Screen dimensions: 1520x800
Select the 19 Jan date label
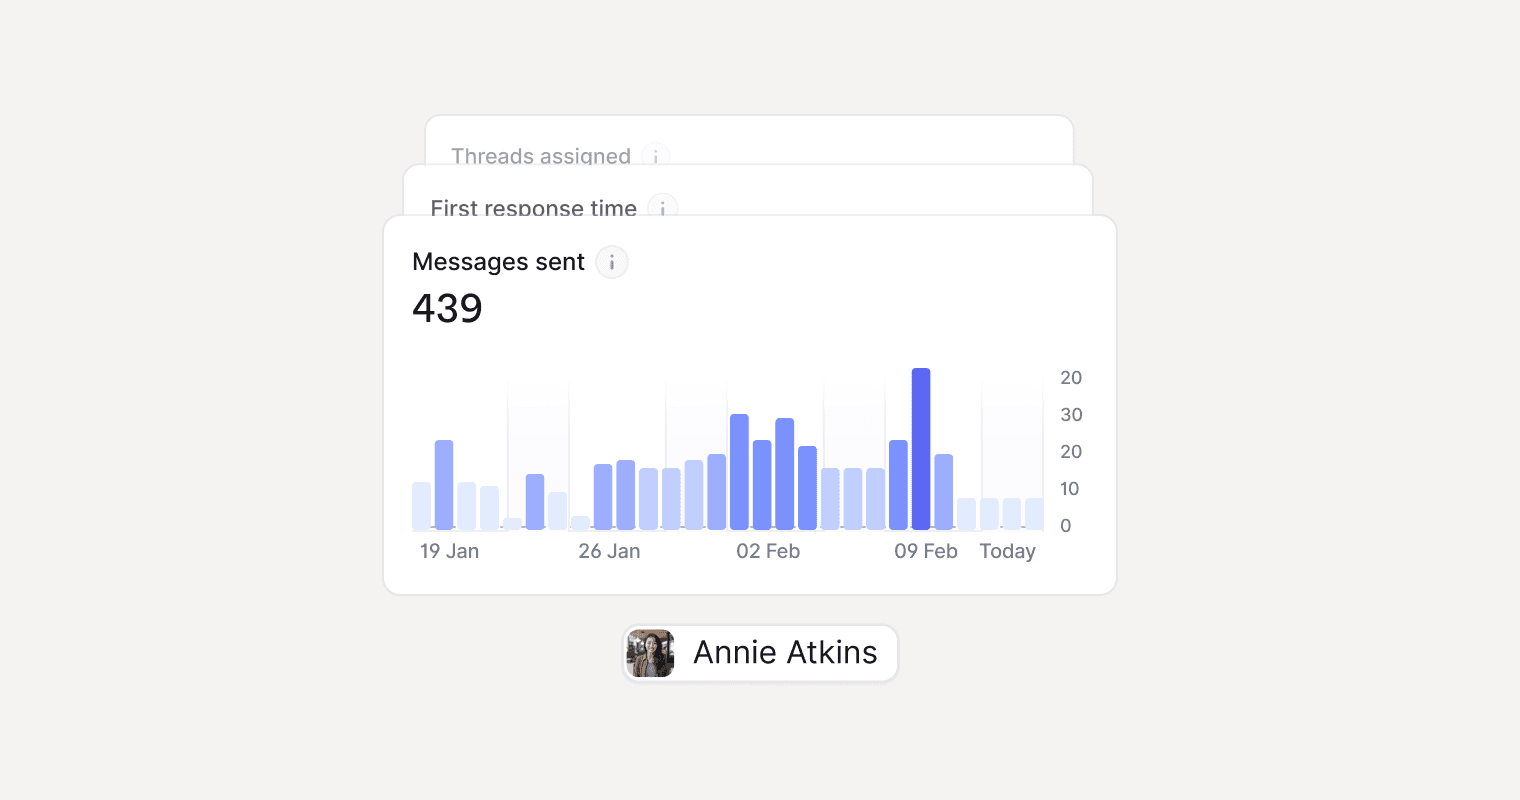coord(449,551)
